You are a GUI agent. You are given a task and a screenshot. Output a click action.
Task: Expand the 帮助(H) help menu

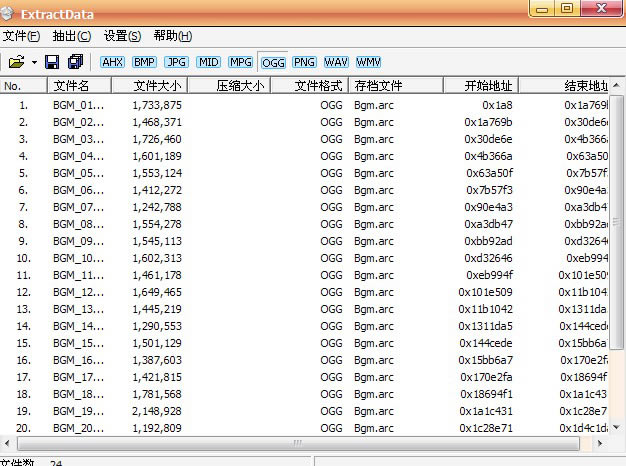(172, 36)
